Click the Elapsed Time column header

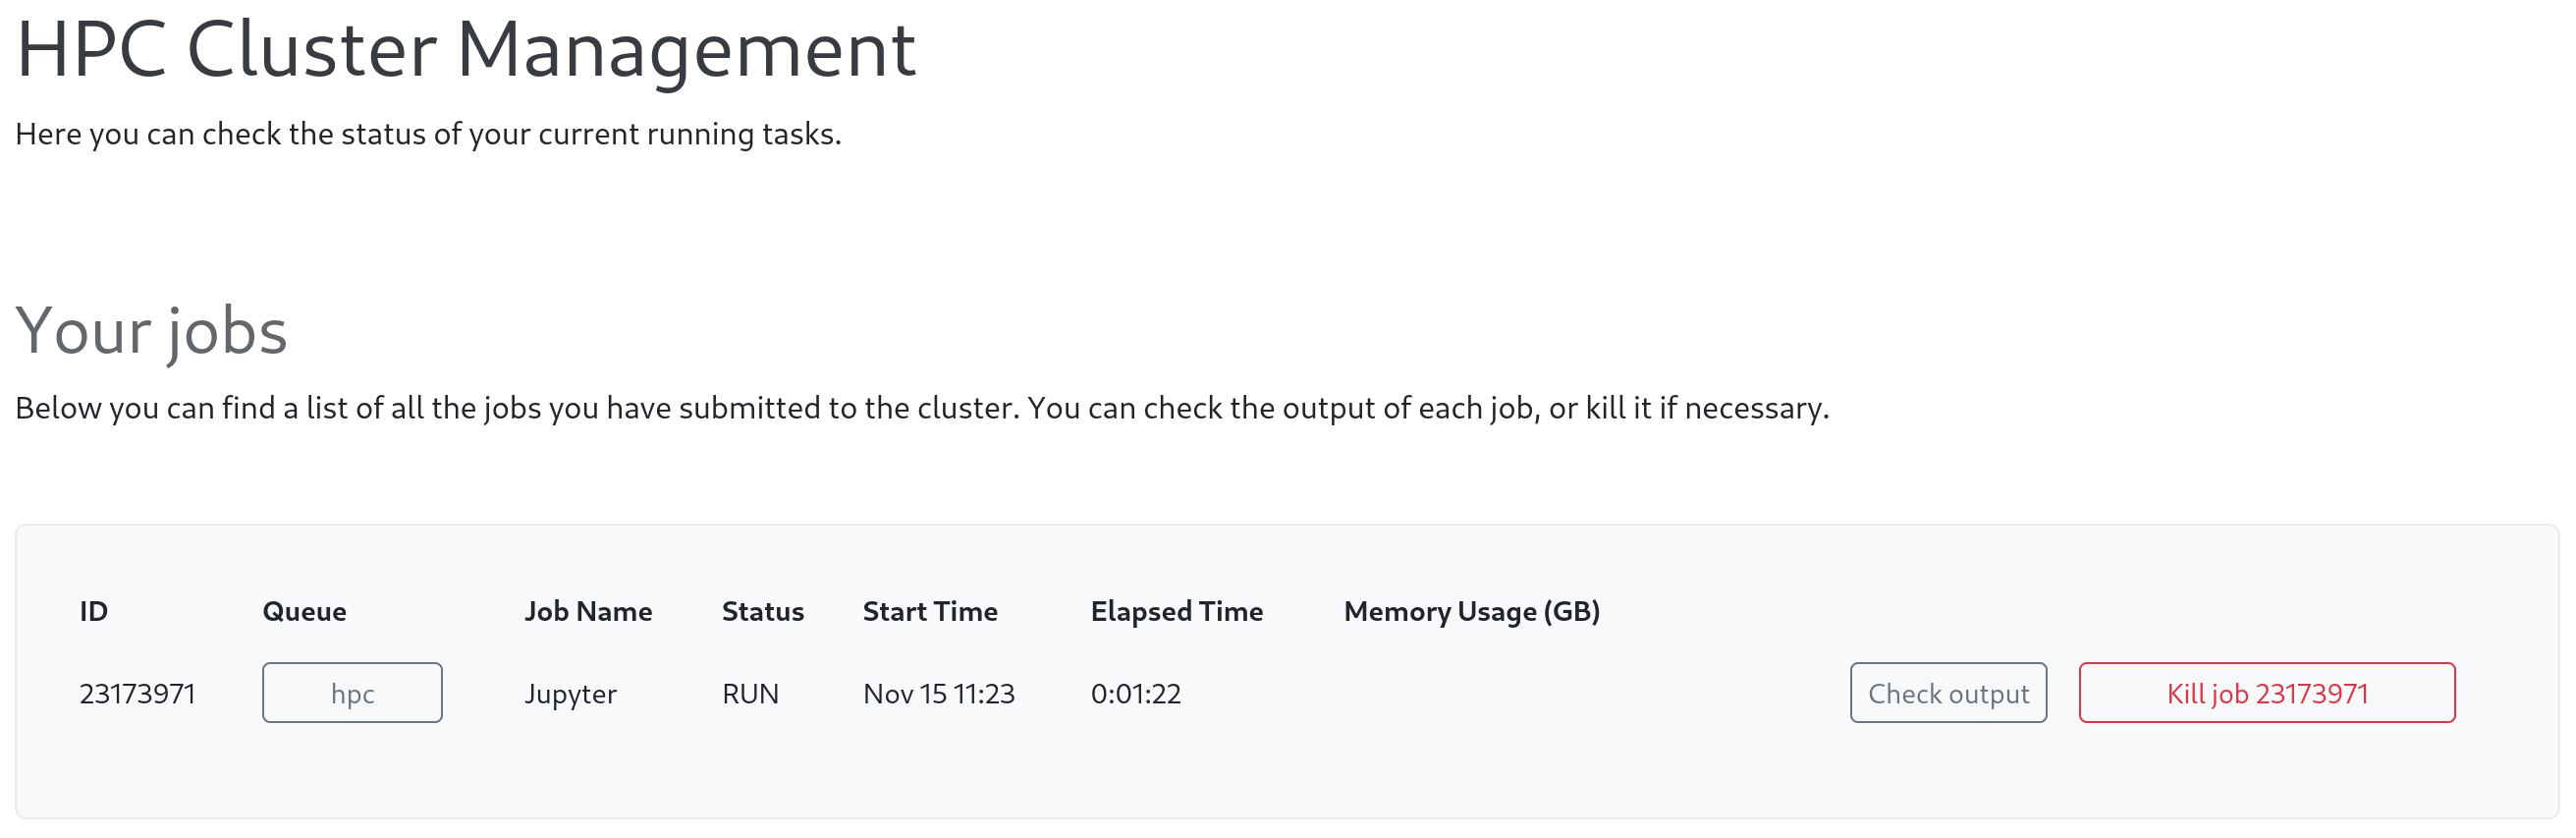point(1176,611)
